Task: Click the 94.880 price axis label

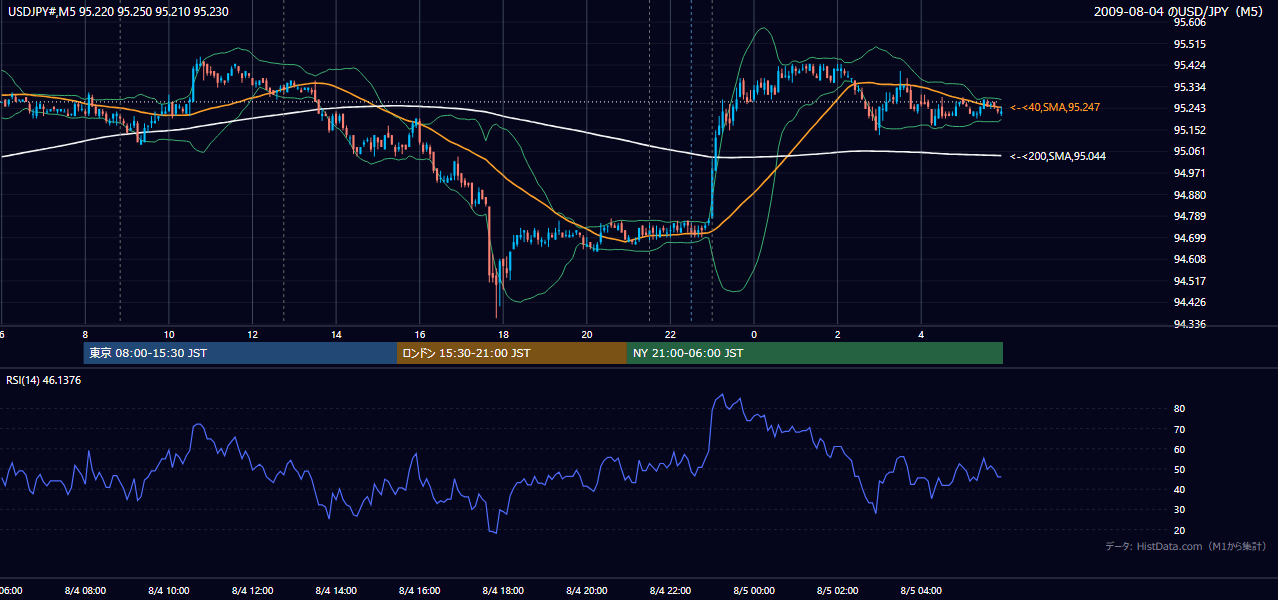Action: click(x=1189, y=195)
